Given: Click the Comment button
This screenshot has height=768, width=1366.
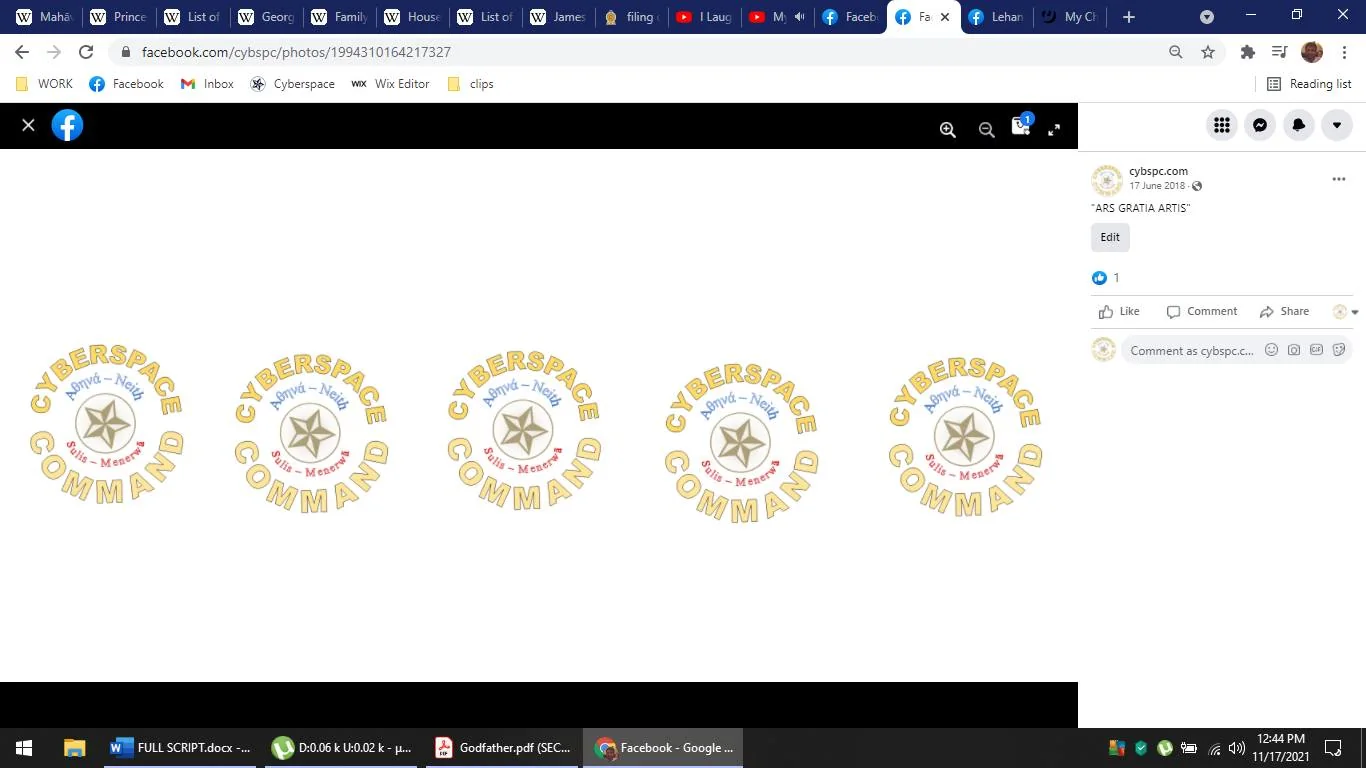Looking at the screenshot, I should coord(1202,311).
